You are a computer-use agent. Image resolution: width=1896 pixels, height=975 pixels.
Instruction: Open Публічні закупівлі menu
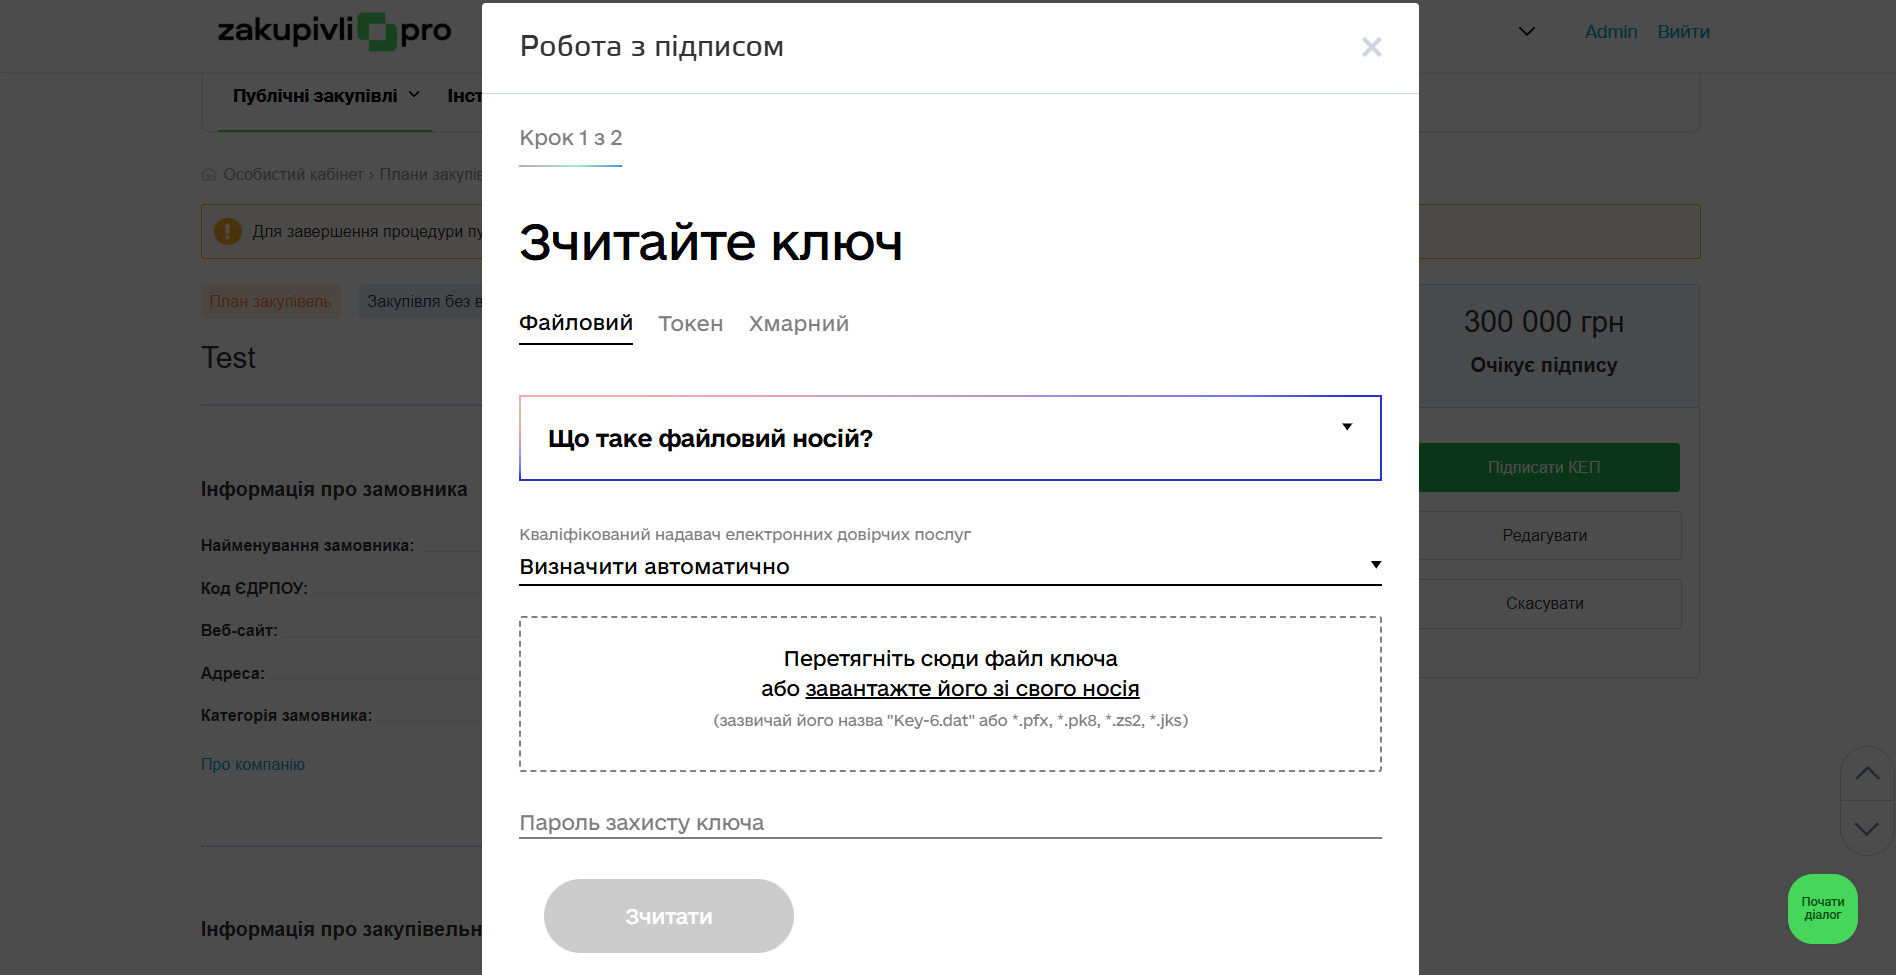[325, 96]
